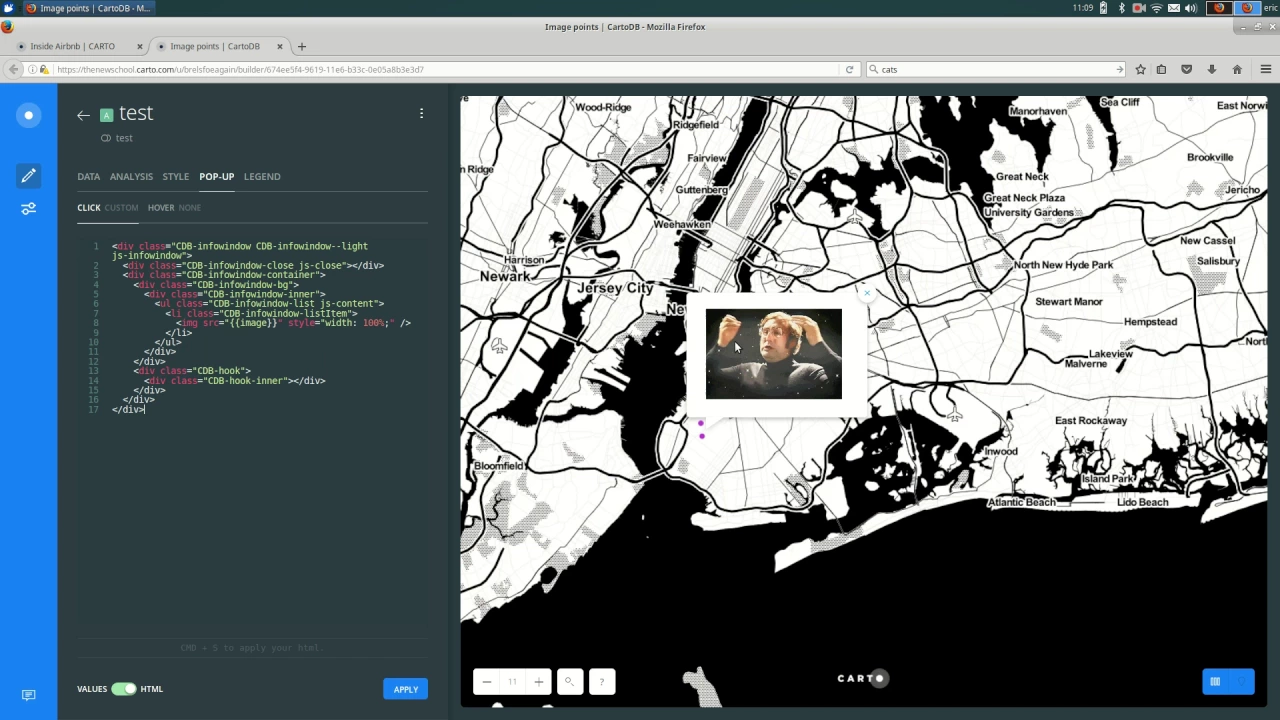Image resolution: width=1280 pixels, height=720 pixels.
Task: Click the closing </div> on line 17
Action: pyautogui.click(x=128, y=409)
